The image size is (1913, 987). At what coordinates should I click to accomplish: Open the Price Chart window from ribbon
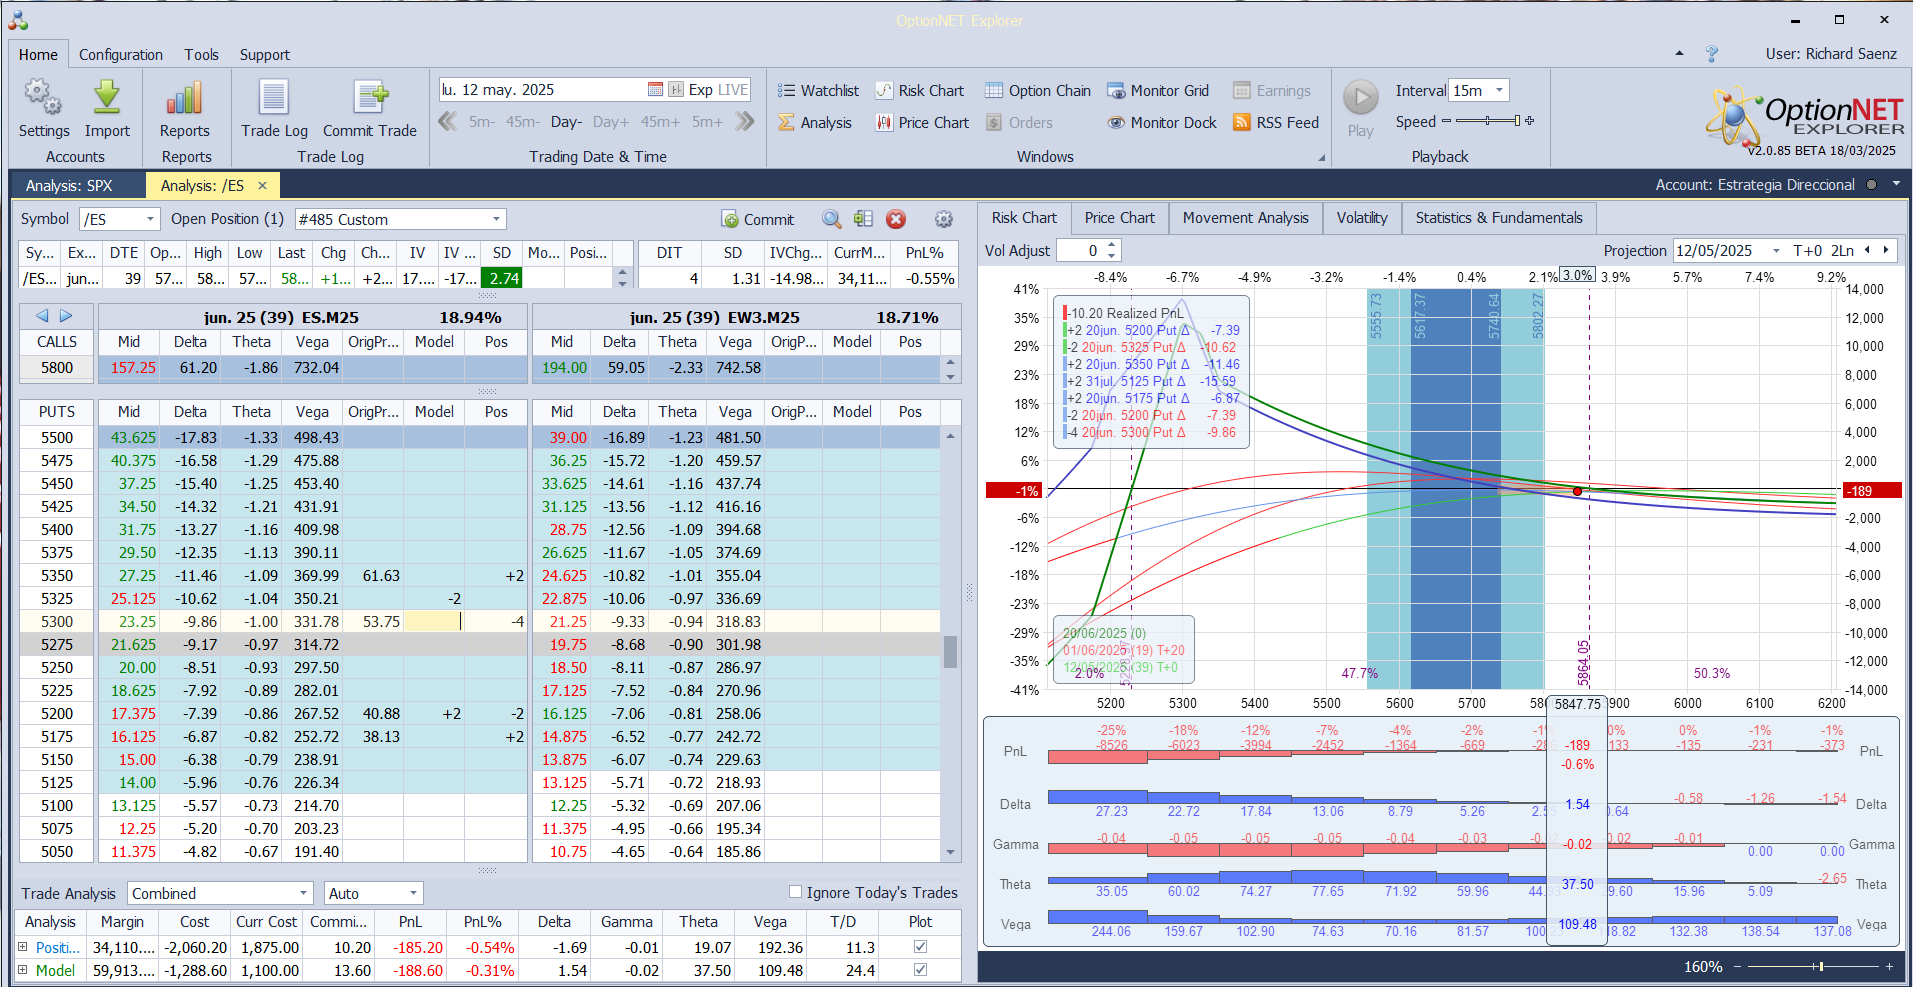pos(922,123)
